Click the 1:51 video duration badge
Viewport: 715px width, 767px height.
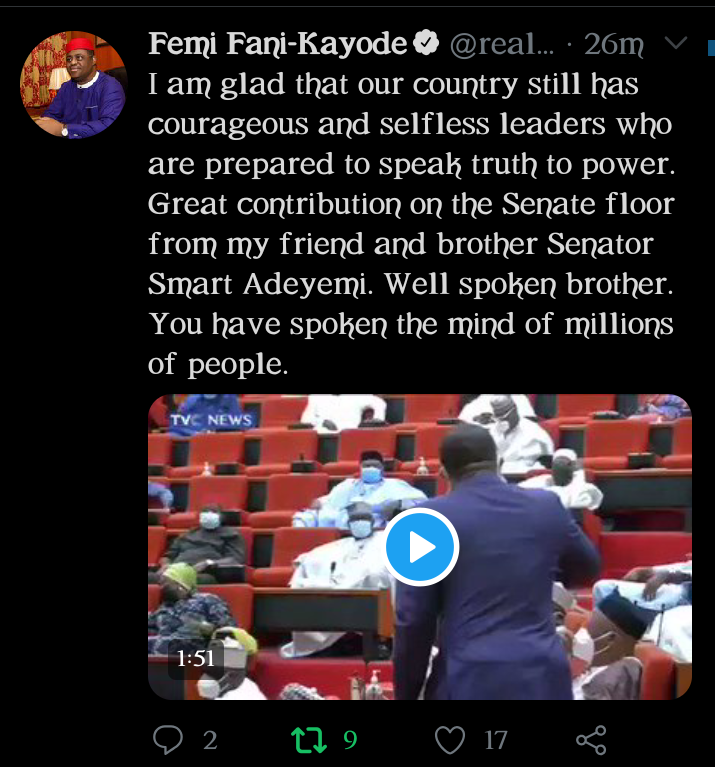click(196, 658)
